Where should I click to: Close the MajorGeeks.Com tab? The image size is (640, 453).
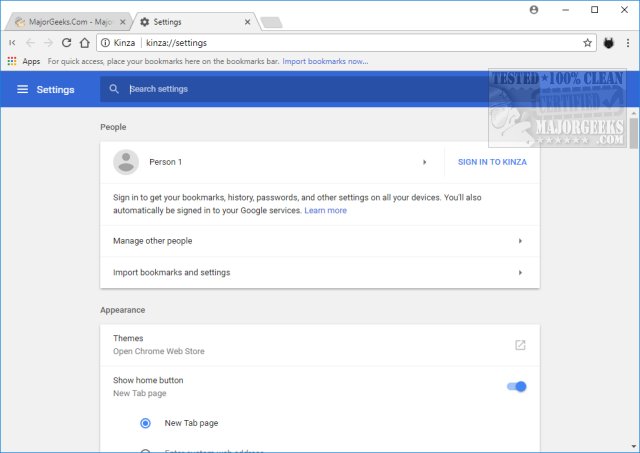pos(122,22)
